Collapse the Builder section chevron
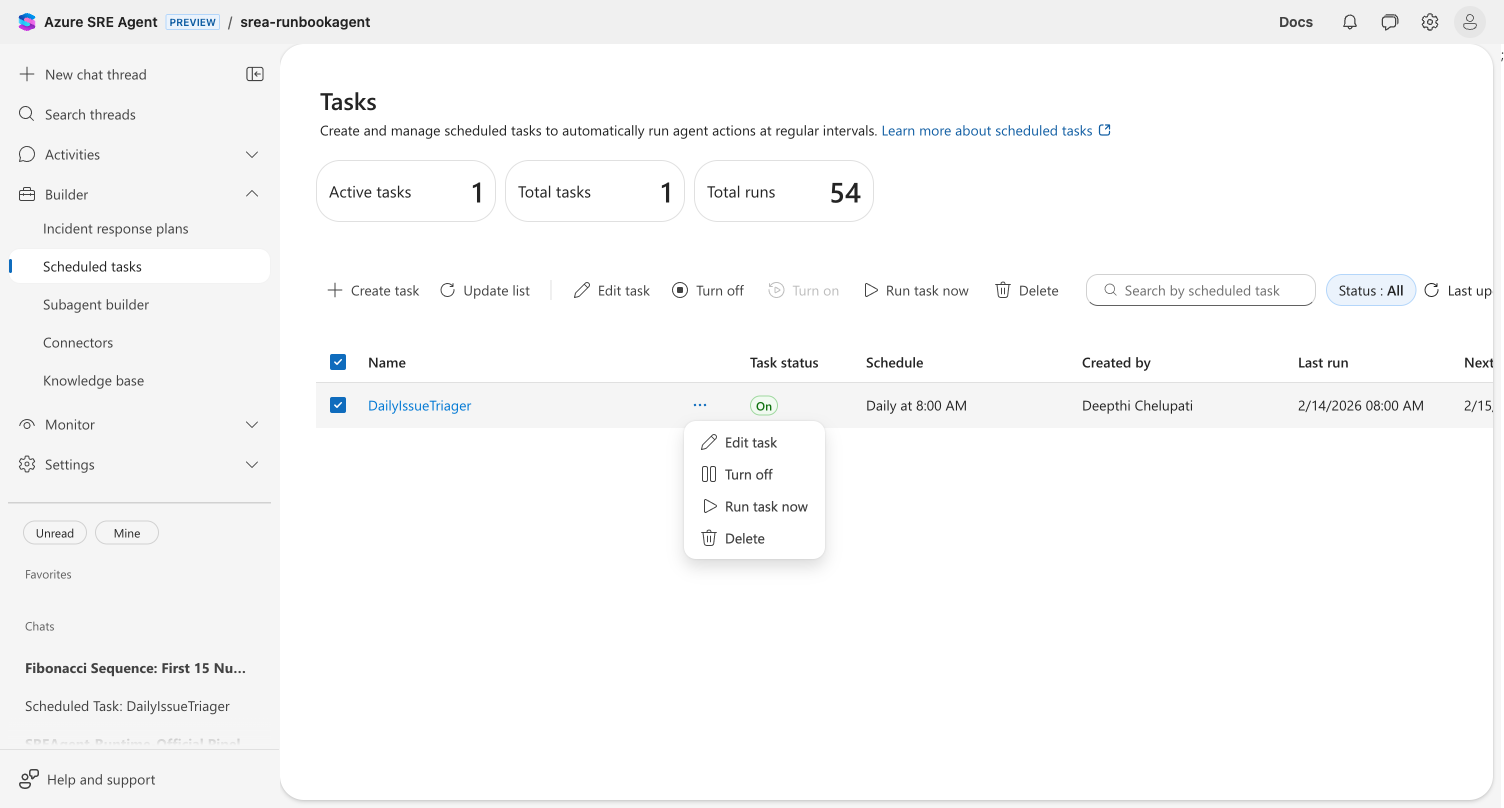This screenshot has width=1504, height=808. tap(252, 194)
